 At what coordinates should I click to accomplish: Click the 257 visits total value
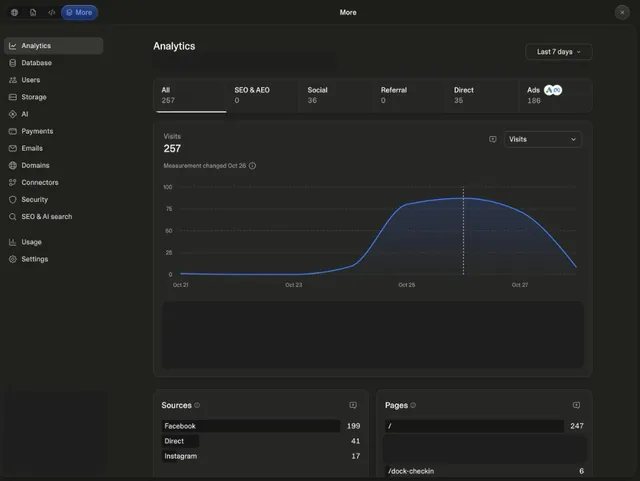click(x=172, y=149)
